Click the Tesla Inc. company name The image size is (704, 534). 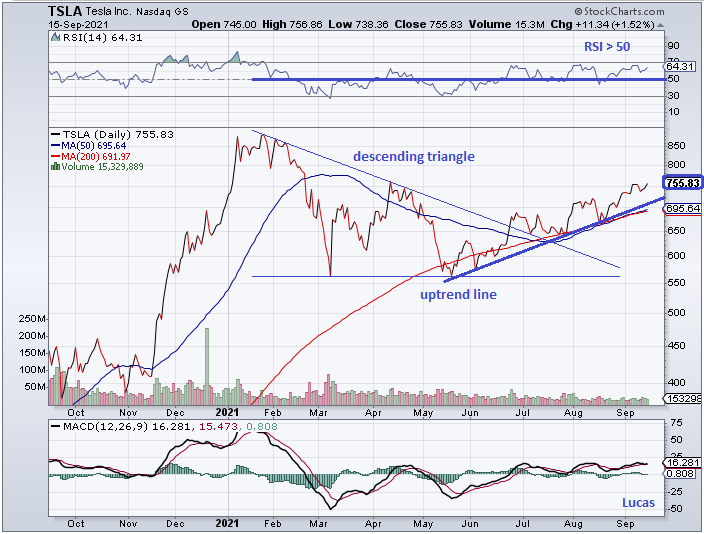click(x=108, y=11)
